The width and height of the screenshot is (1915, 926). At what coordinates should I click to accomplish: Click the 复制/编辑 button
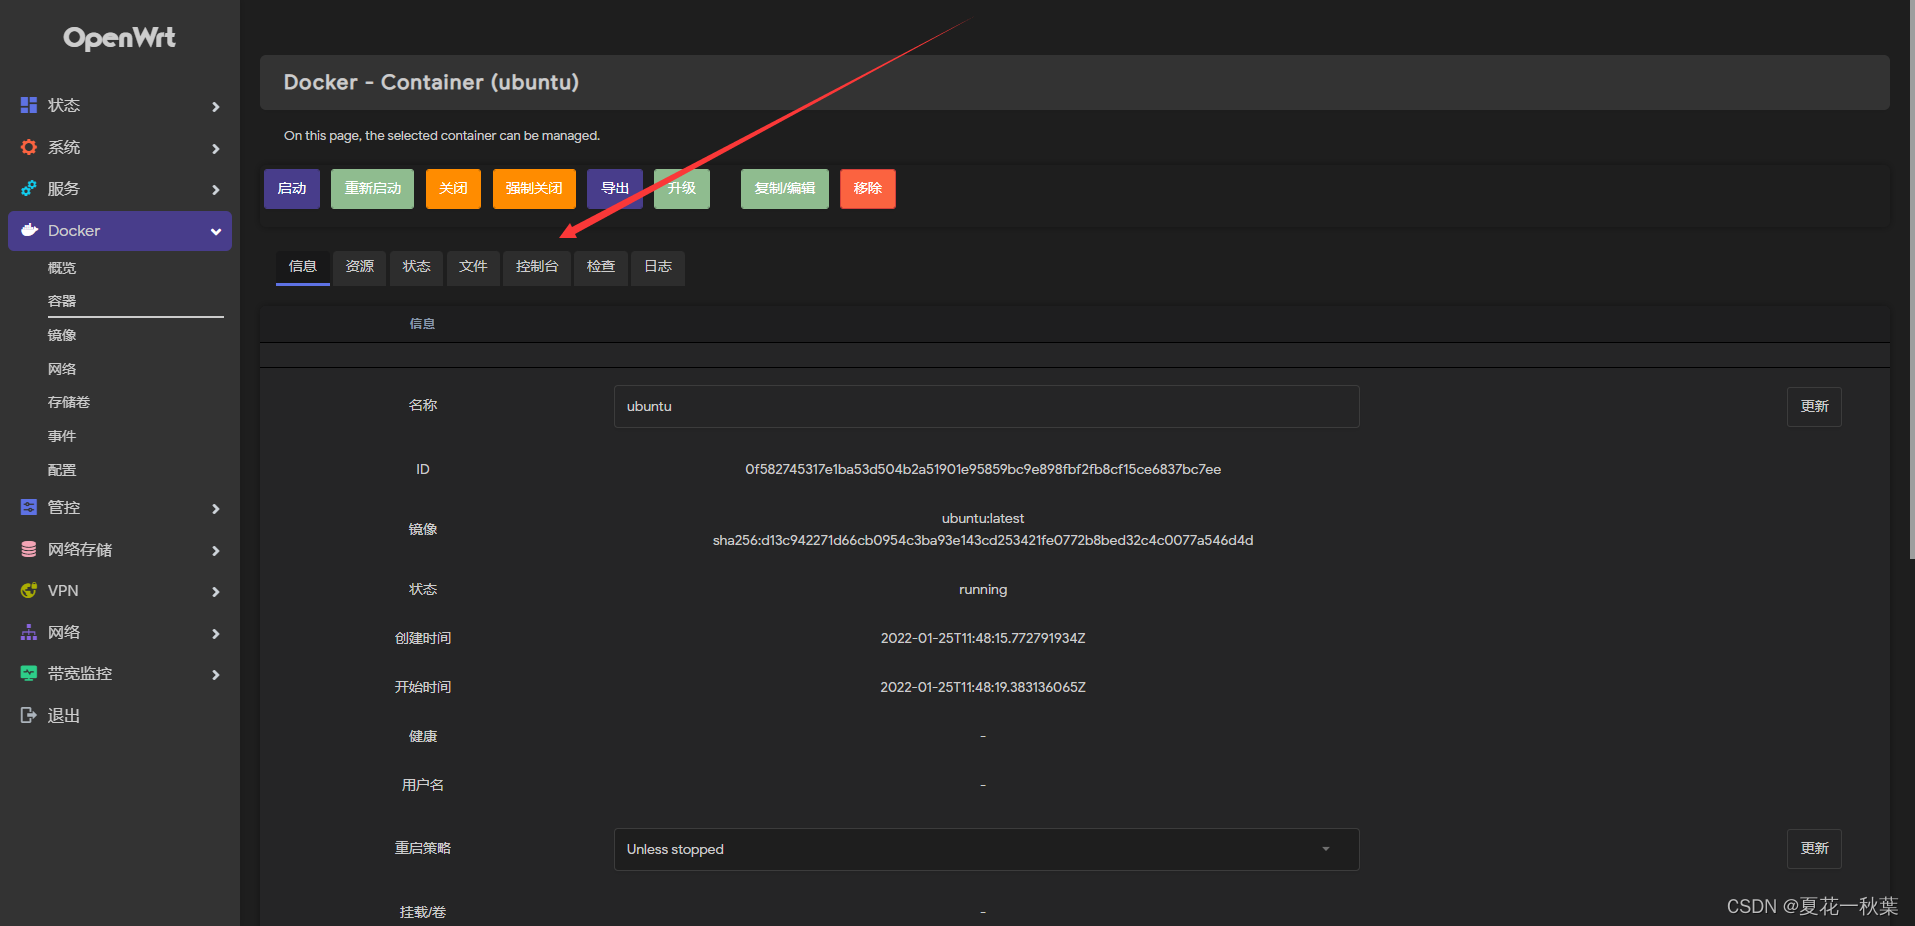pyautogui.click(x=785, y=188)
